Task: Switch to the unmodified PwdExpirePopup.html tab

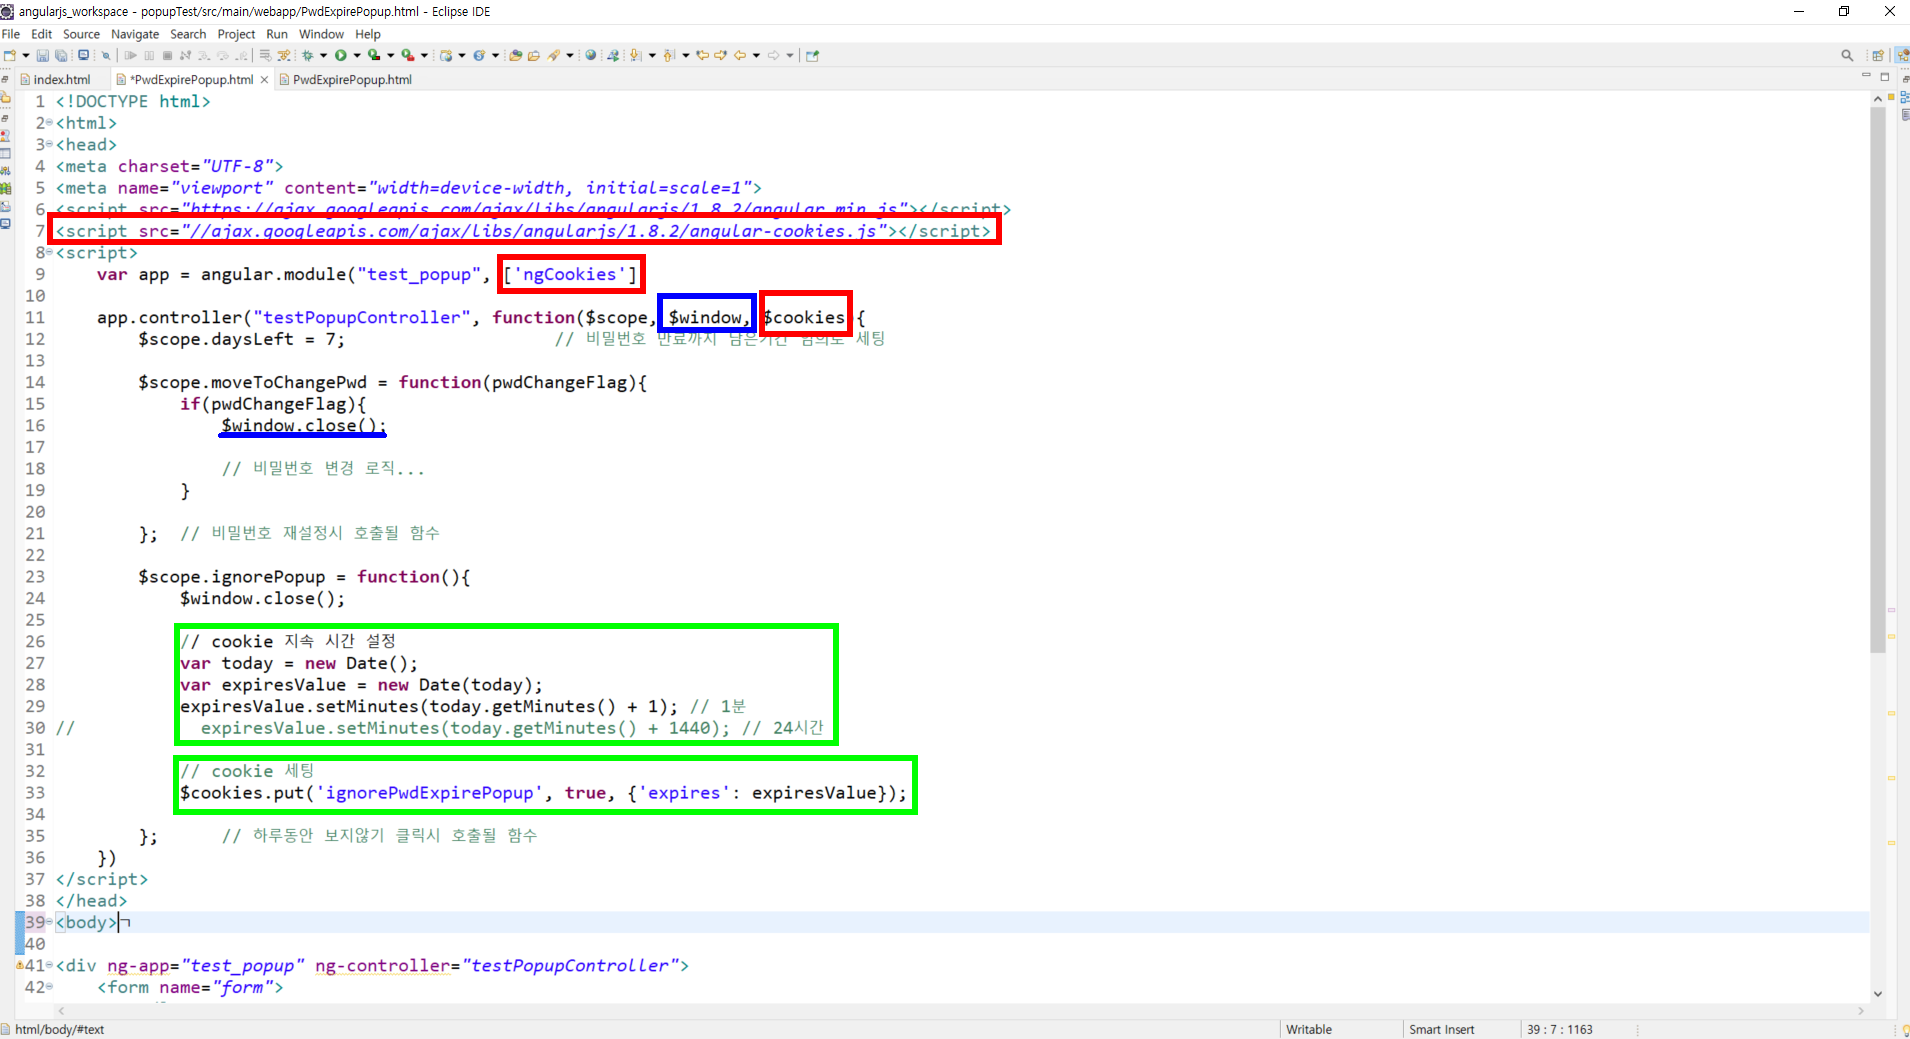Action: point(346,80)
